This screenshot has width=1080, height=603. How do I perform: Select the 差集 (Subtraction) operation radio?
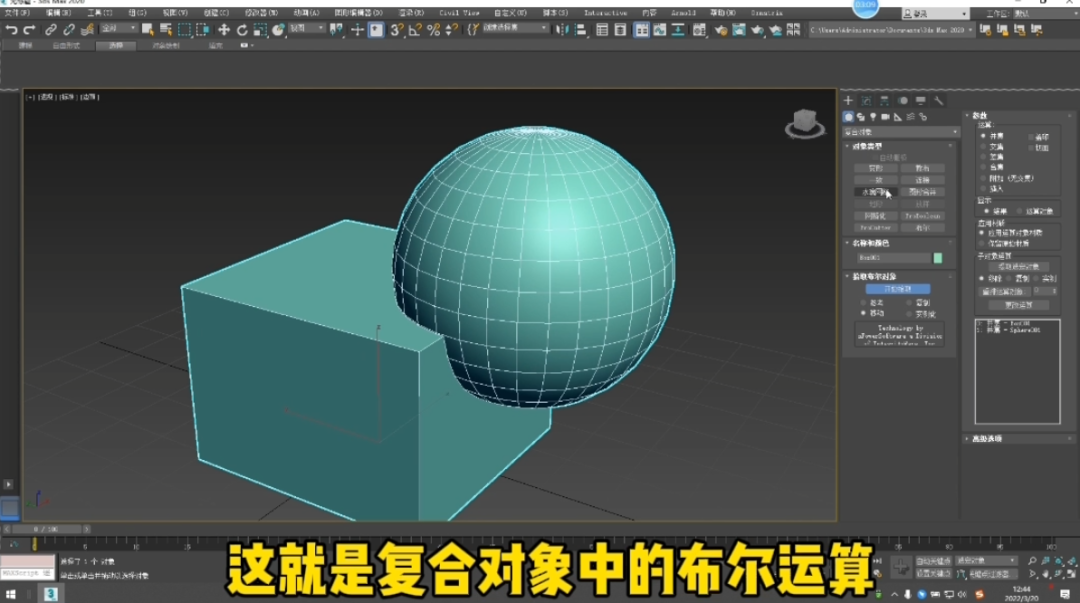984,157
